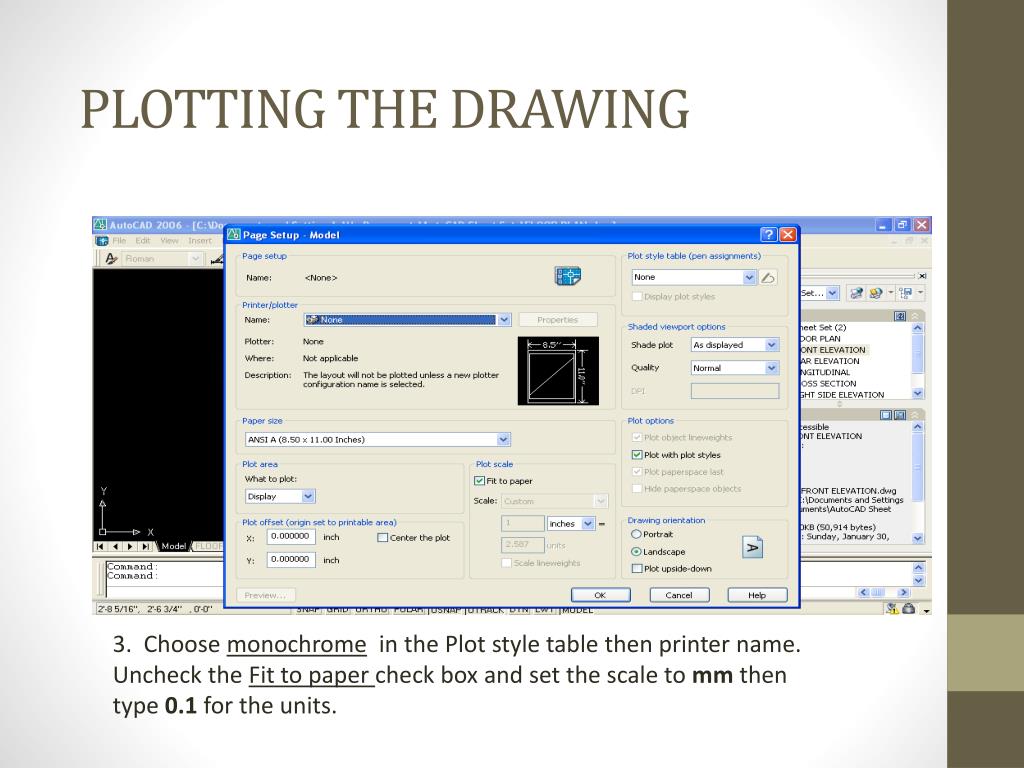Open the Edit menu in AutoCAD

pyautogui.click(x=143, y=241)
